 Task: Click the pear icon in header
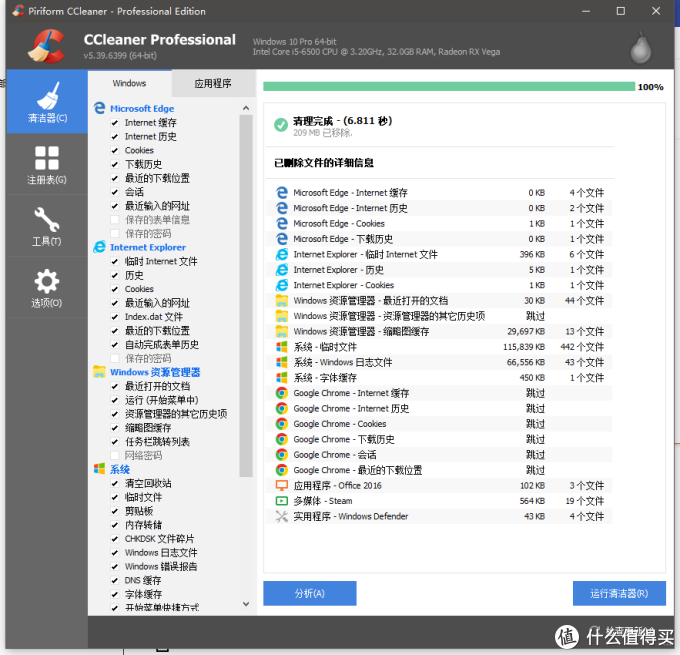641,48
